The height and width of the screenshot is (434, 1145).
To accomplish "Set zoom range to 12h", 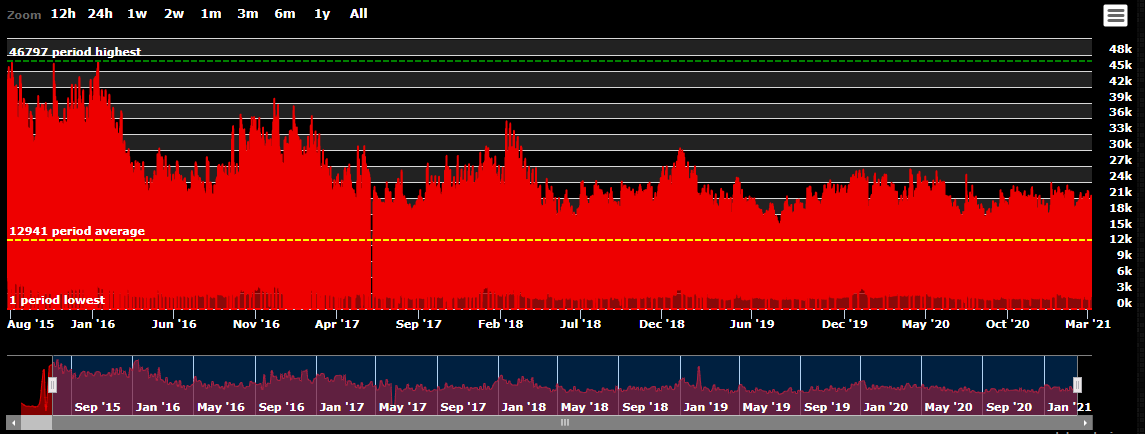I will [x=63, y=14].
